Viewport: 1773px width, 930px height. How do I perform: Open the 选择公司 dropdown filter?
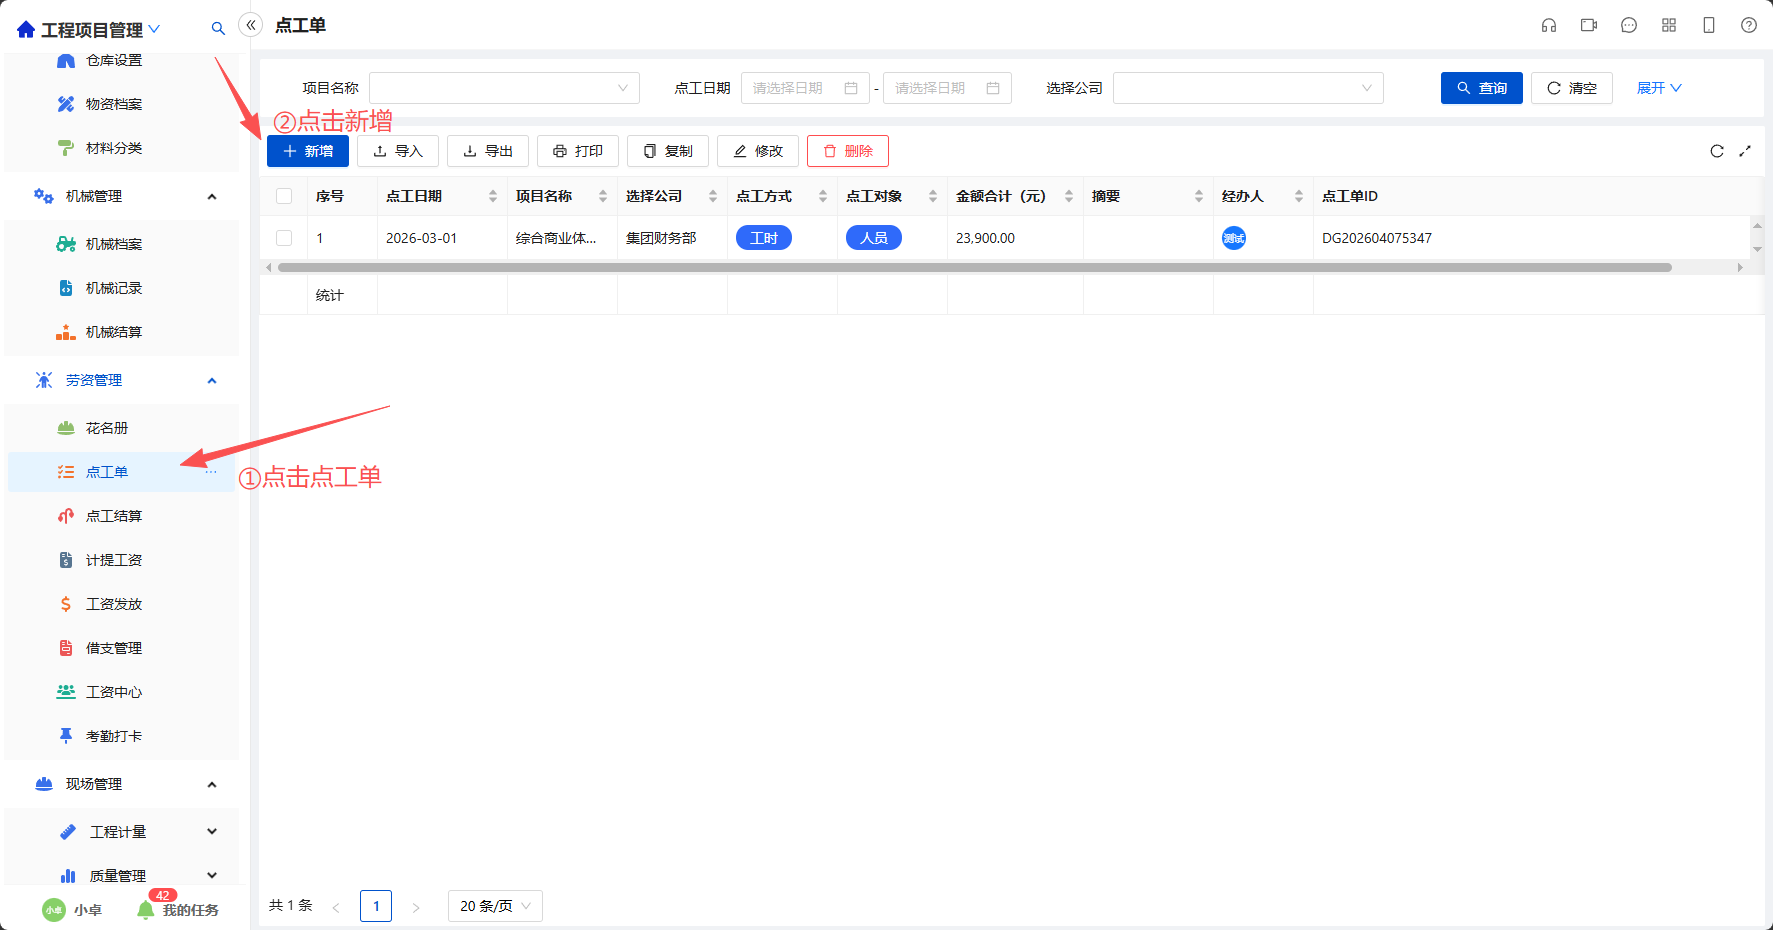(1248, 88)
